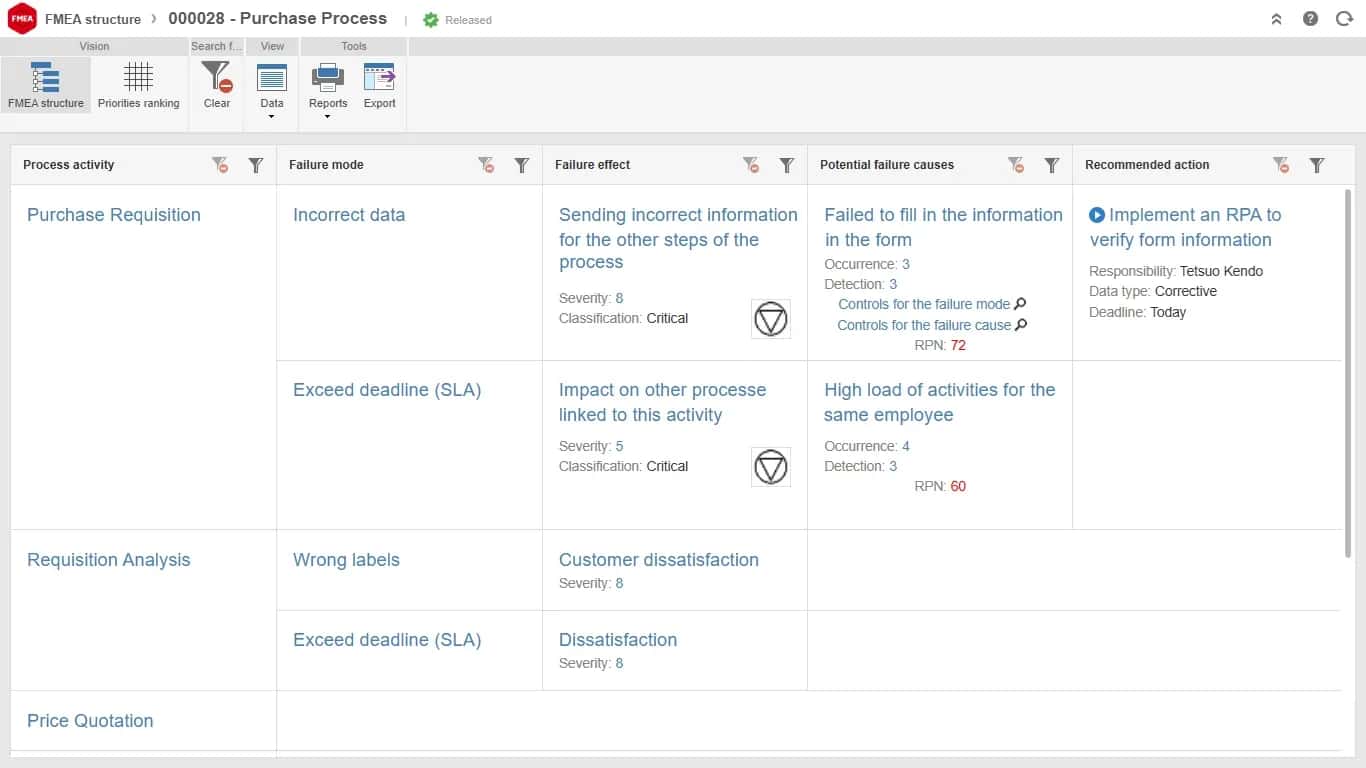Click critical symbol icon beside Severity 5

coord(771,467)
